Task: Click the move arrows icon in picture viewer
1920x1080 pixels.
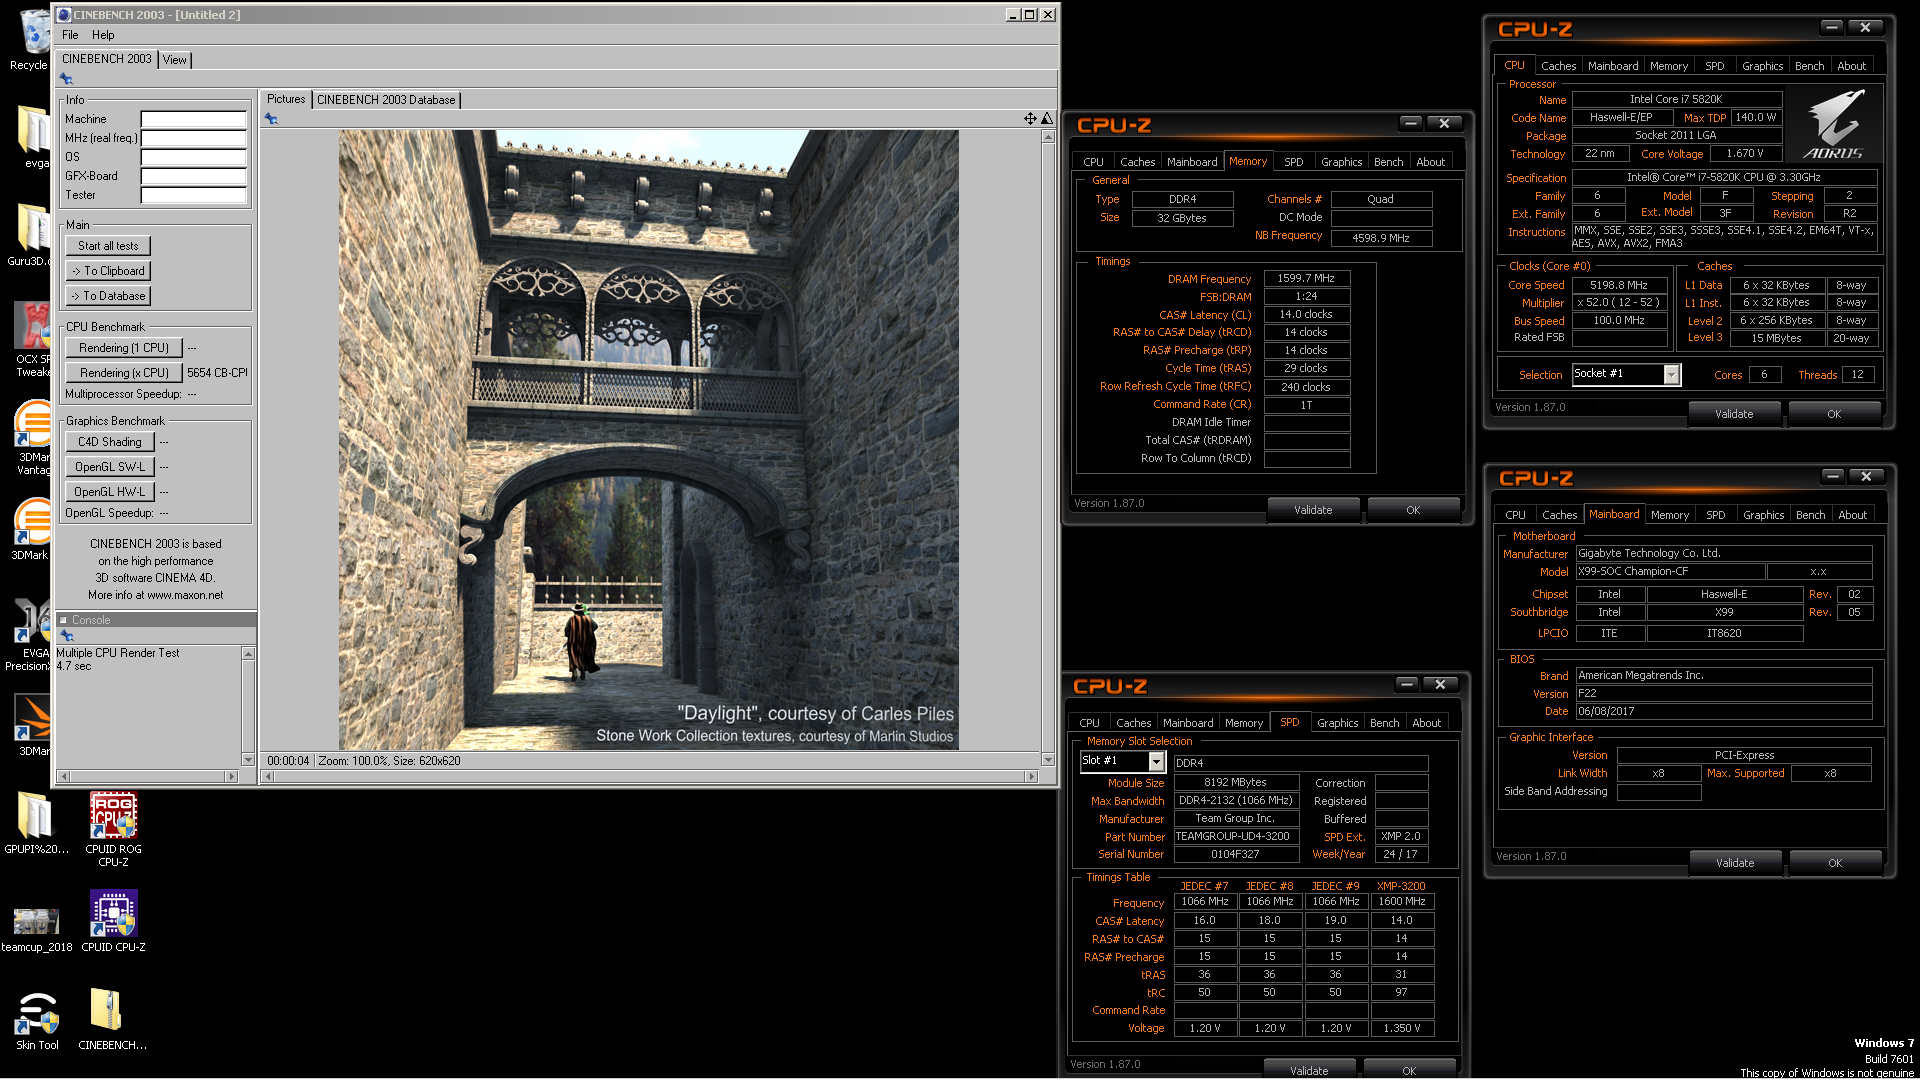Action: (x=1030, y=118)
